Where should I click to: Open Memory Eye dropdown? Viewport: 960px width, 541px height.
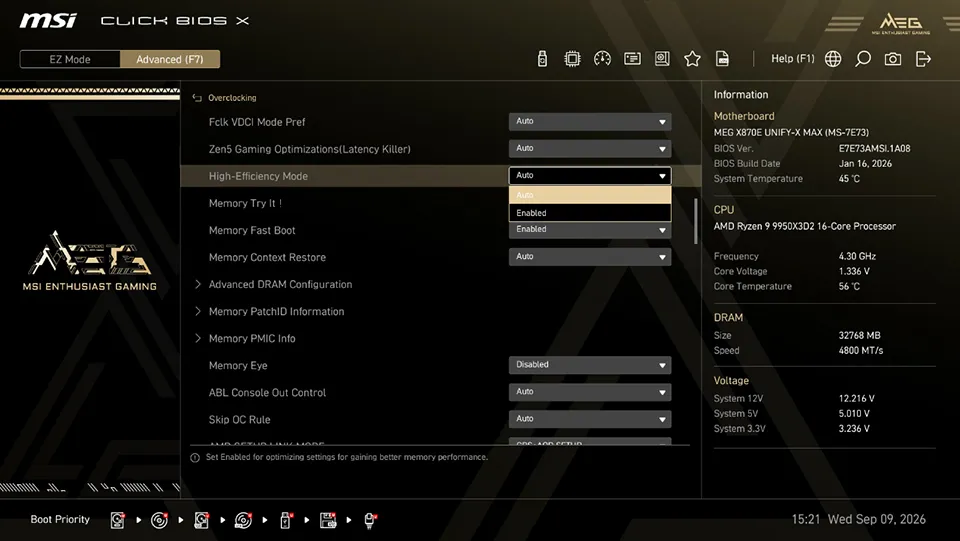(x=590, y=365)
